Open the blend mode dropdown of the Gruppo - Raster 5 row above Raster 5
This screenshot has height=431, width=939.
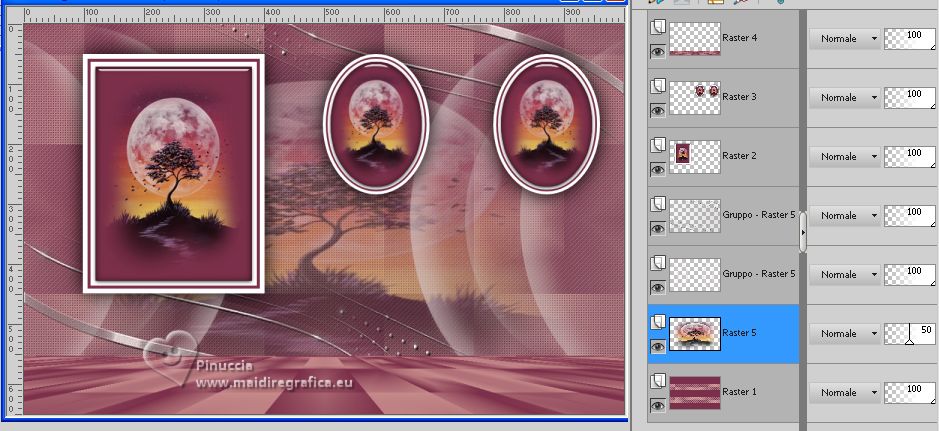[x=844, y=275]
